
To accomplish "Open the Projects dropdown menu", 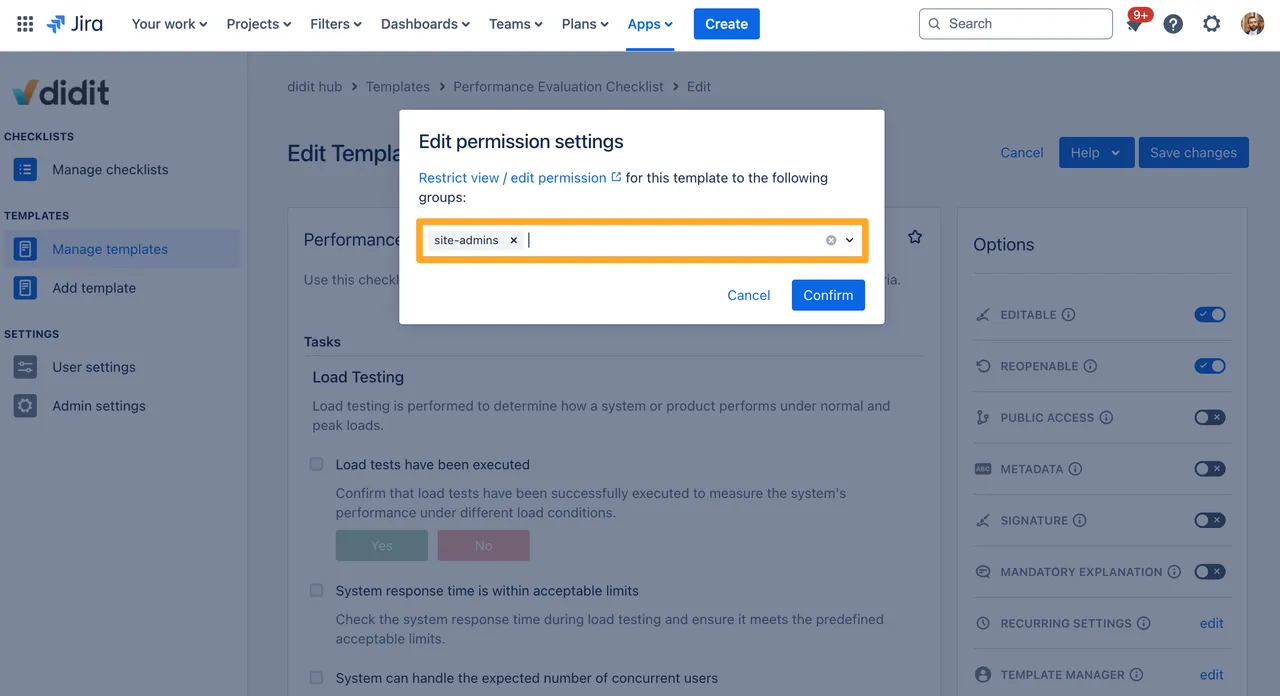I will (x=258, y=24).
